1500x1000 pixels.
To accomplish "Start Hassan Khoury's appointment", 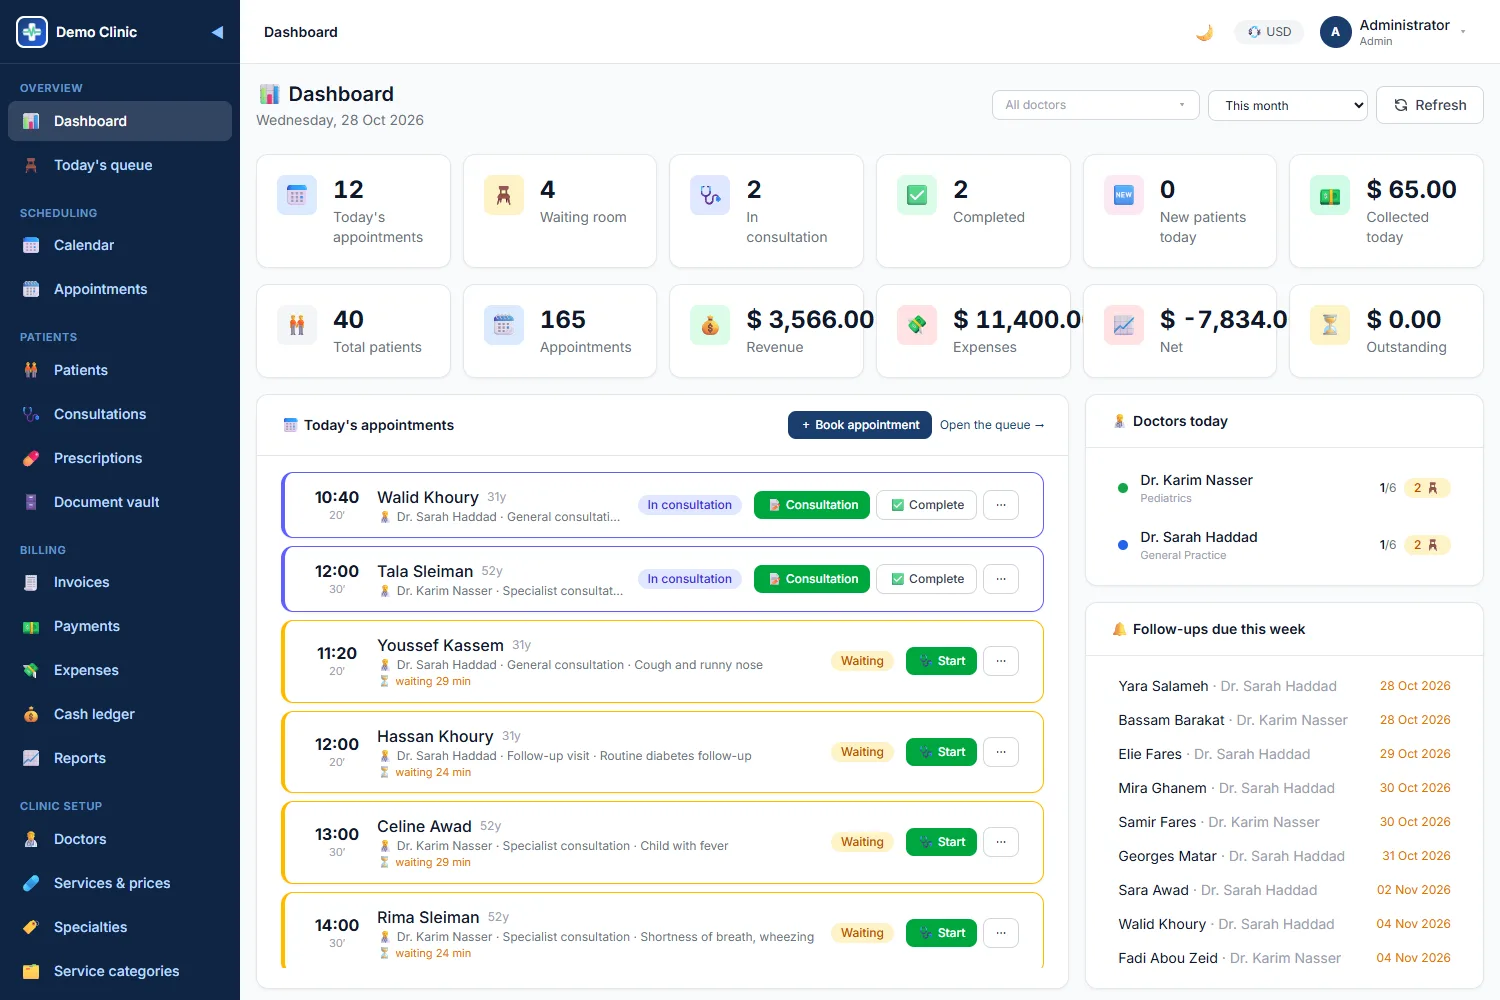I will point(941,752).
